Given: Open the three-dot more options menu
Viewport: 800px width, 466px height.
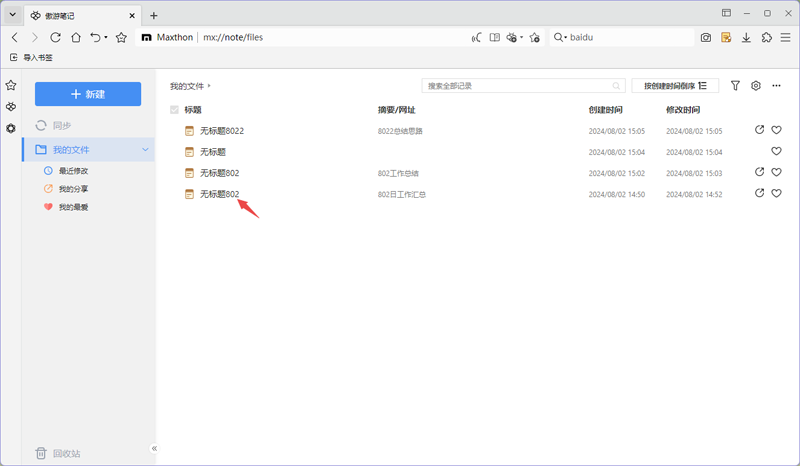Looking at the screenshot, I should tap(776, 86).
